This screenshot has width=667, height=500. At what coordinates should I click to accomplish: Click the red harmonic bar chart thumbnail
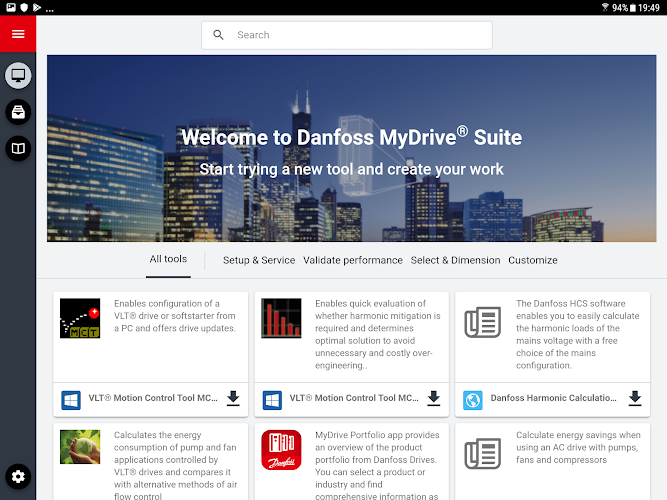[x=281, y=318]
